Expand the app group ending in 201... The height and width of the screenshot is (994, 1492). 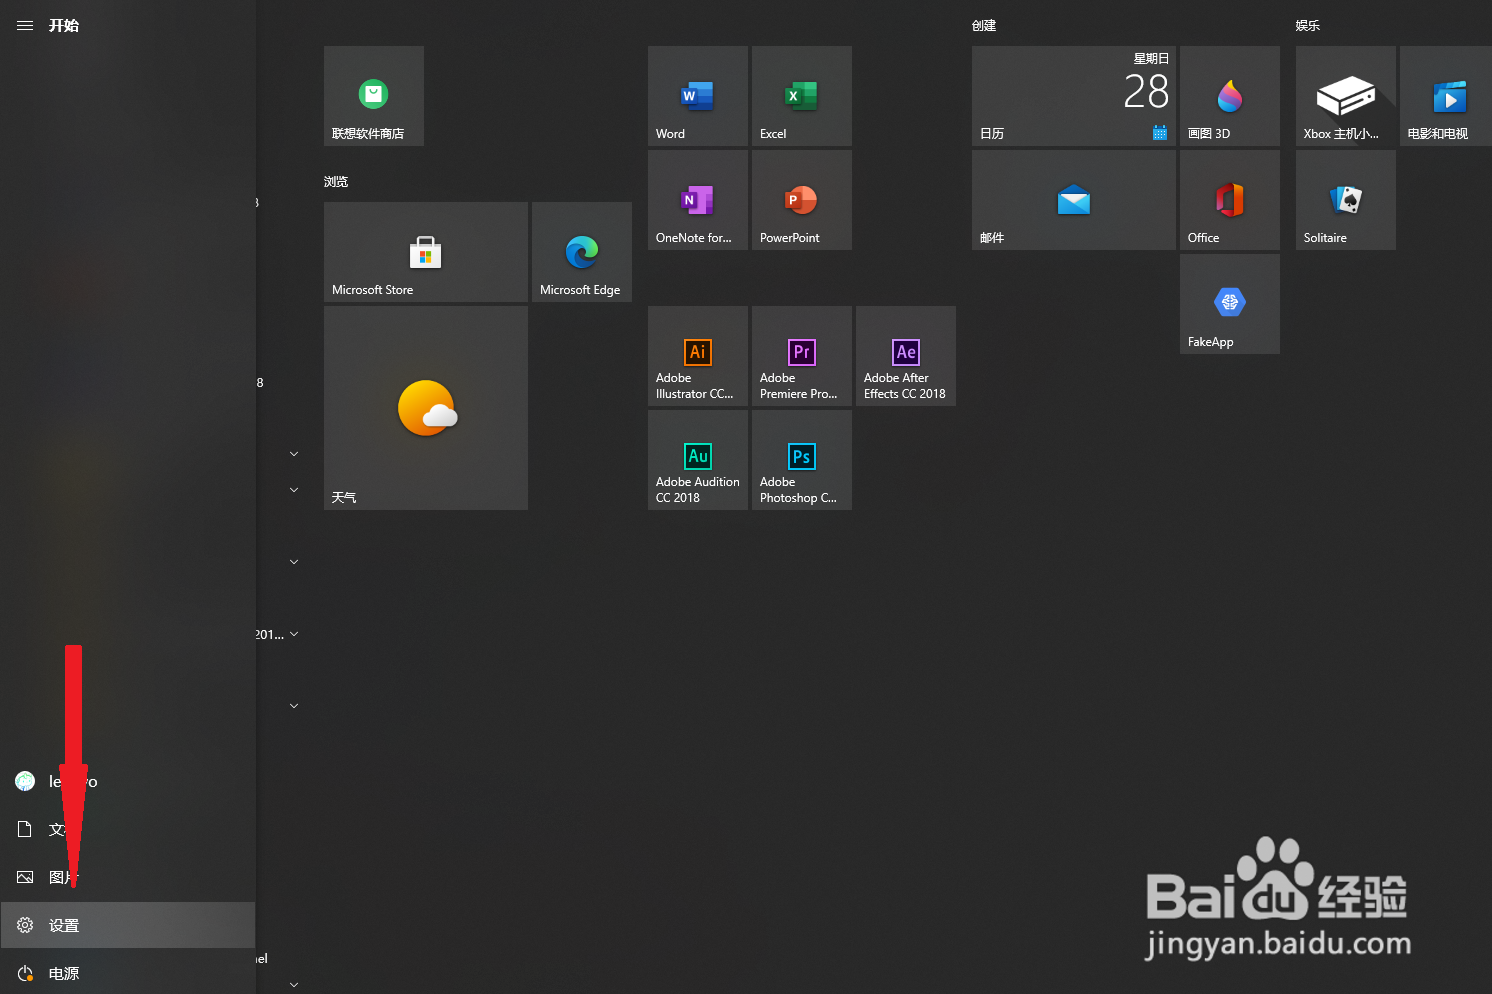point(294,634)
